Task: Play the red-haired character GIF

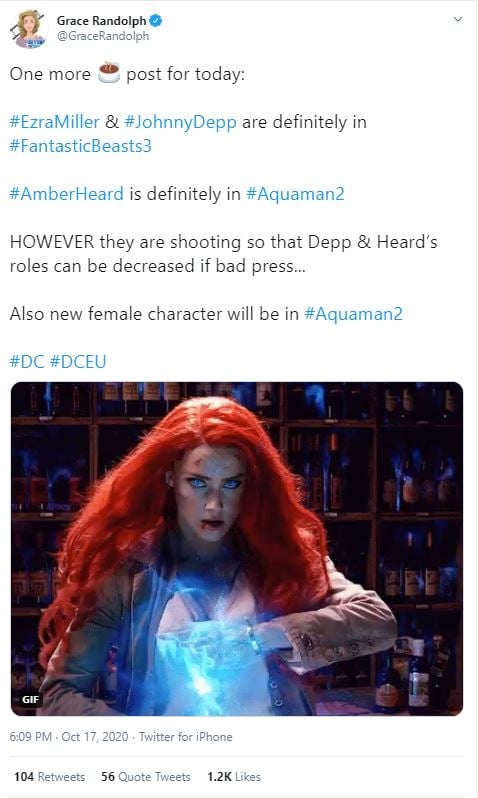Action: (x=237, y=549)
